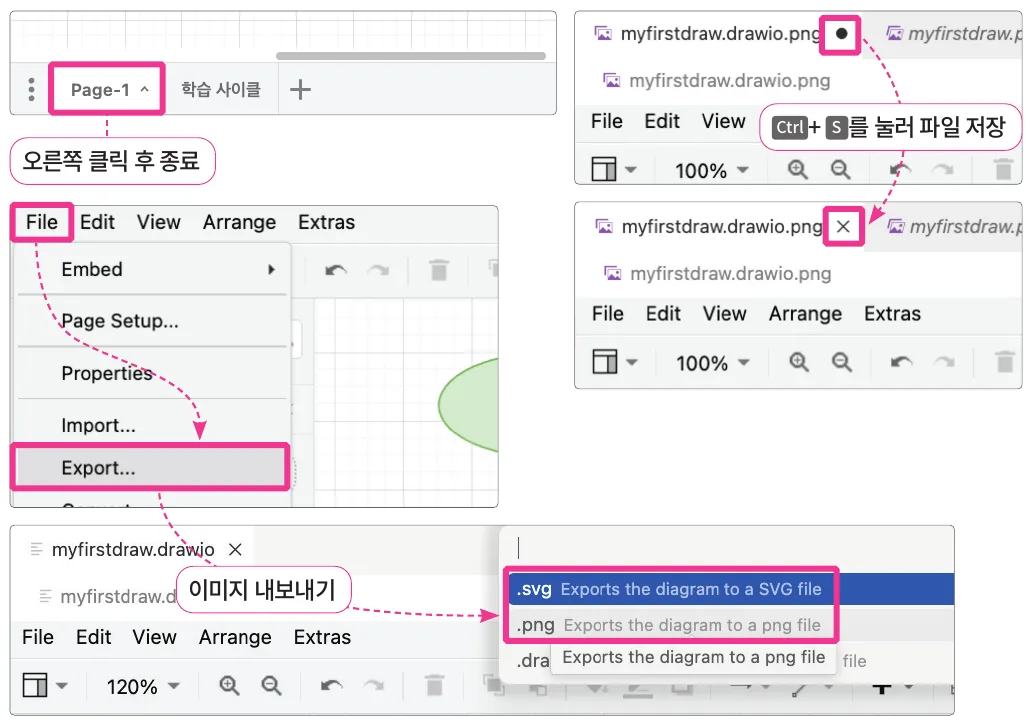Image resolution: width=1032 pixels, height=724 pixels.
Task: Click Undo in the 120% zoom toolbar
Action: pos(332,686)
